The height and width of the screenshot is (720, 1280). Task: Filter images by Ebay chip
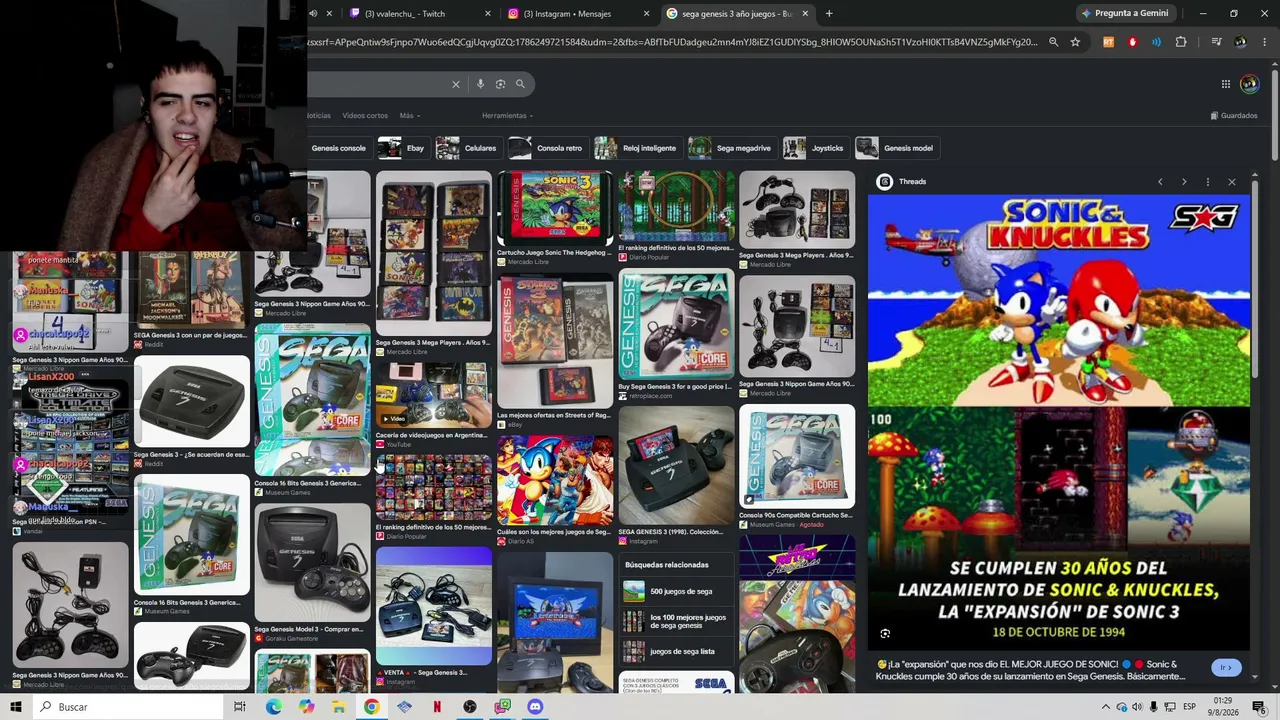tap(403, 148)
